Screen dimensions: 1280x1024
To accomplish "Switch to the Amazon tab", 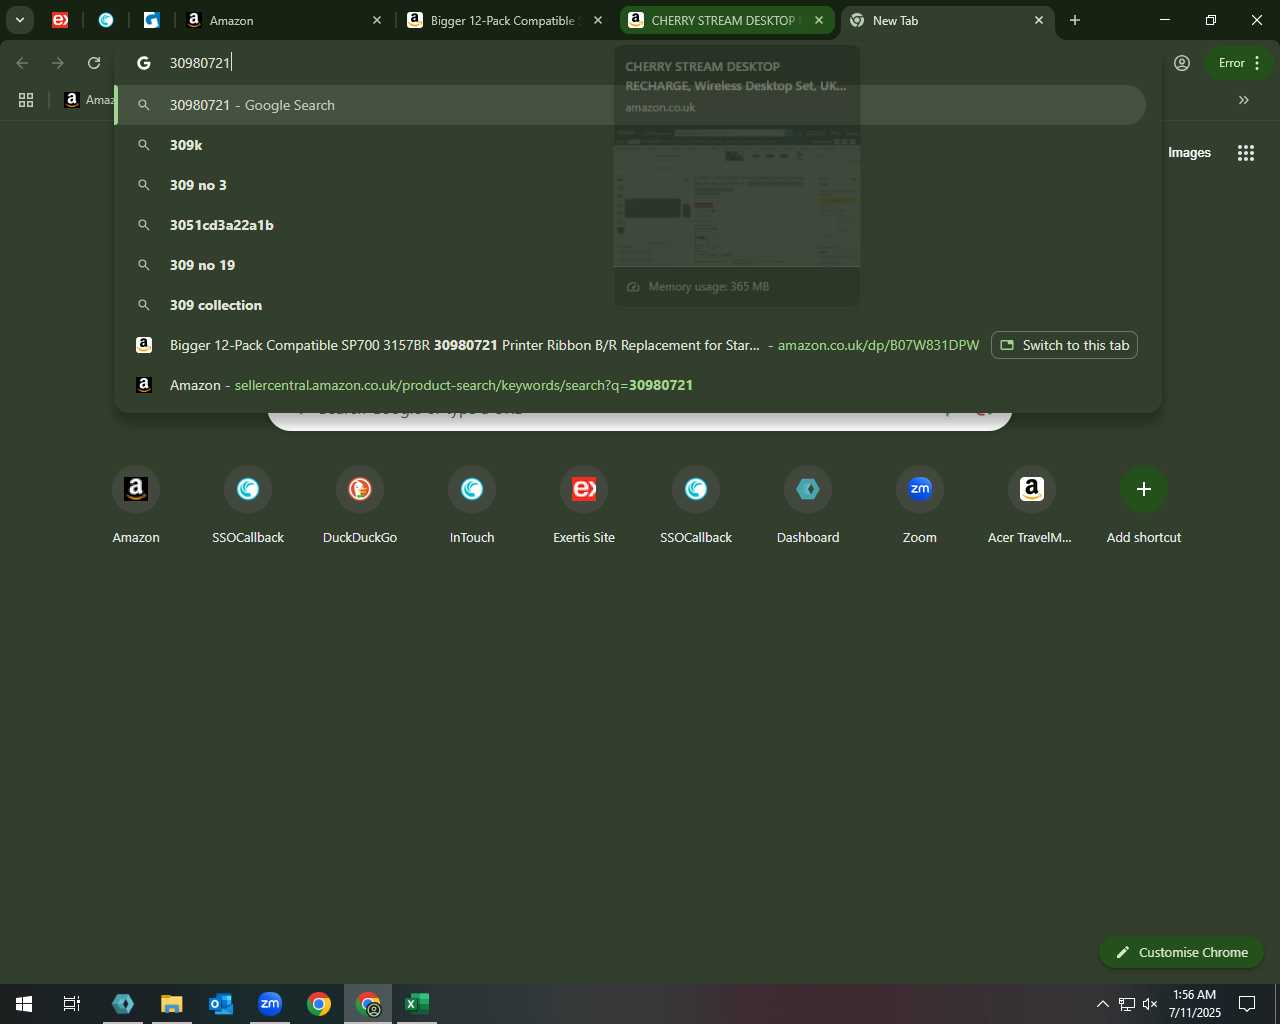I will pos(285,20).
